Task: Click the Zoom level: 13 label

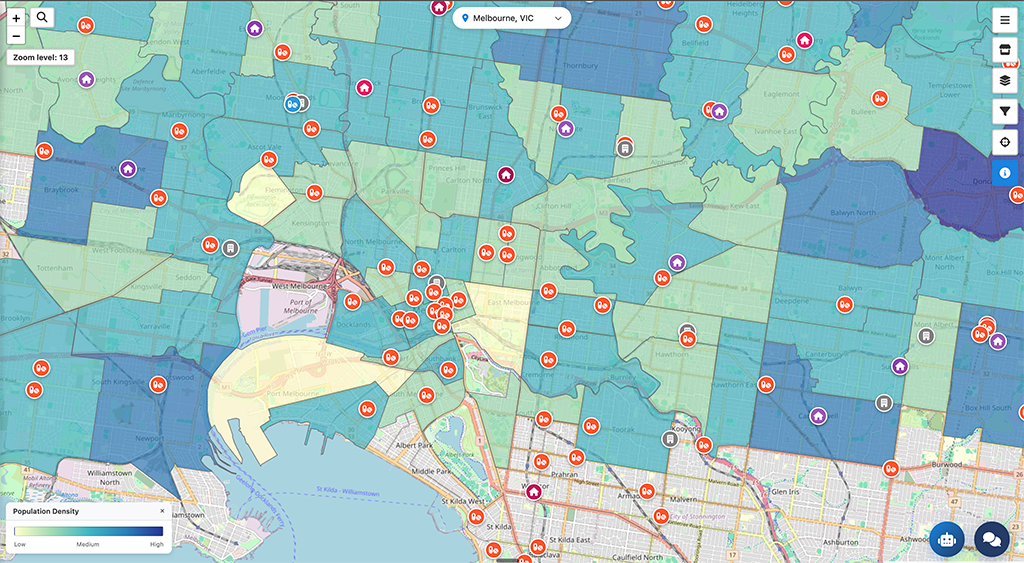Action: tap(41, 58)
